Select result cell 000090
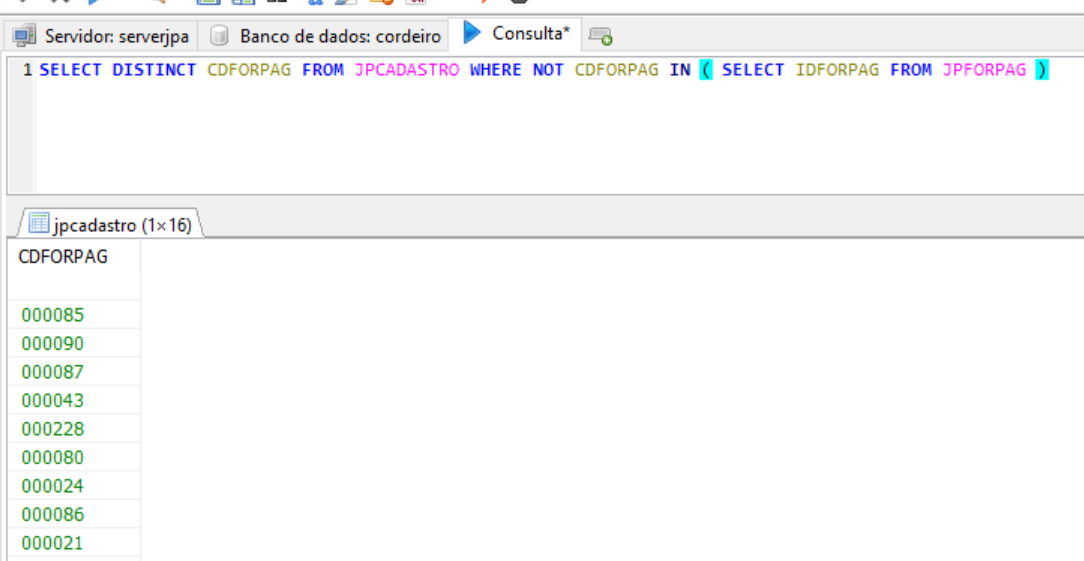 73,343
